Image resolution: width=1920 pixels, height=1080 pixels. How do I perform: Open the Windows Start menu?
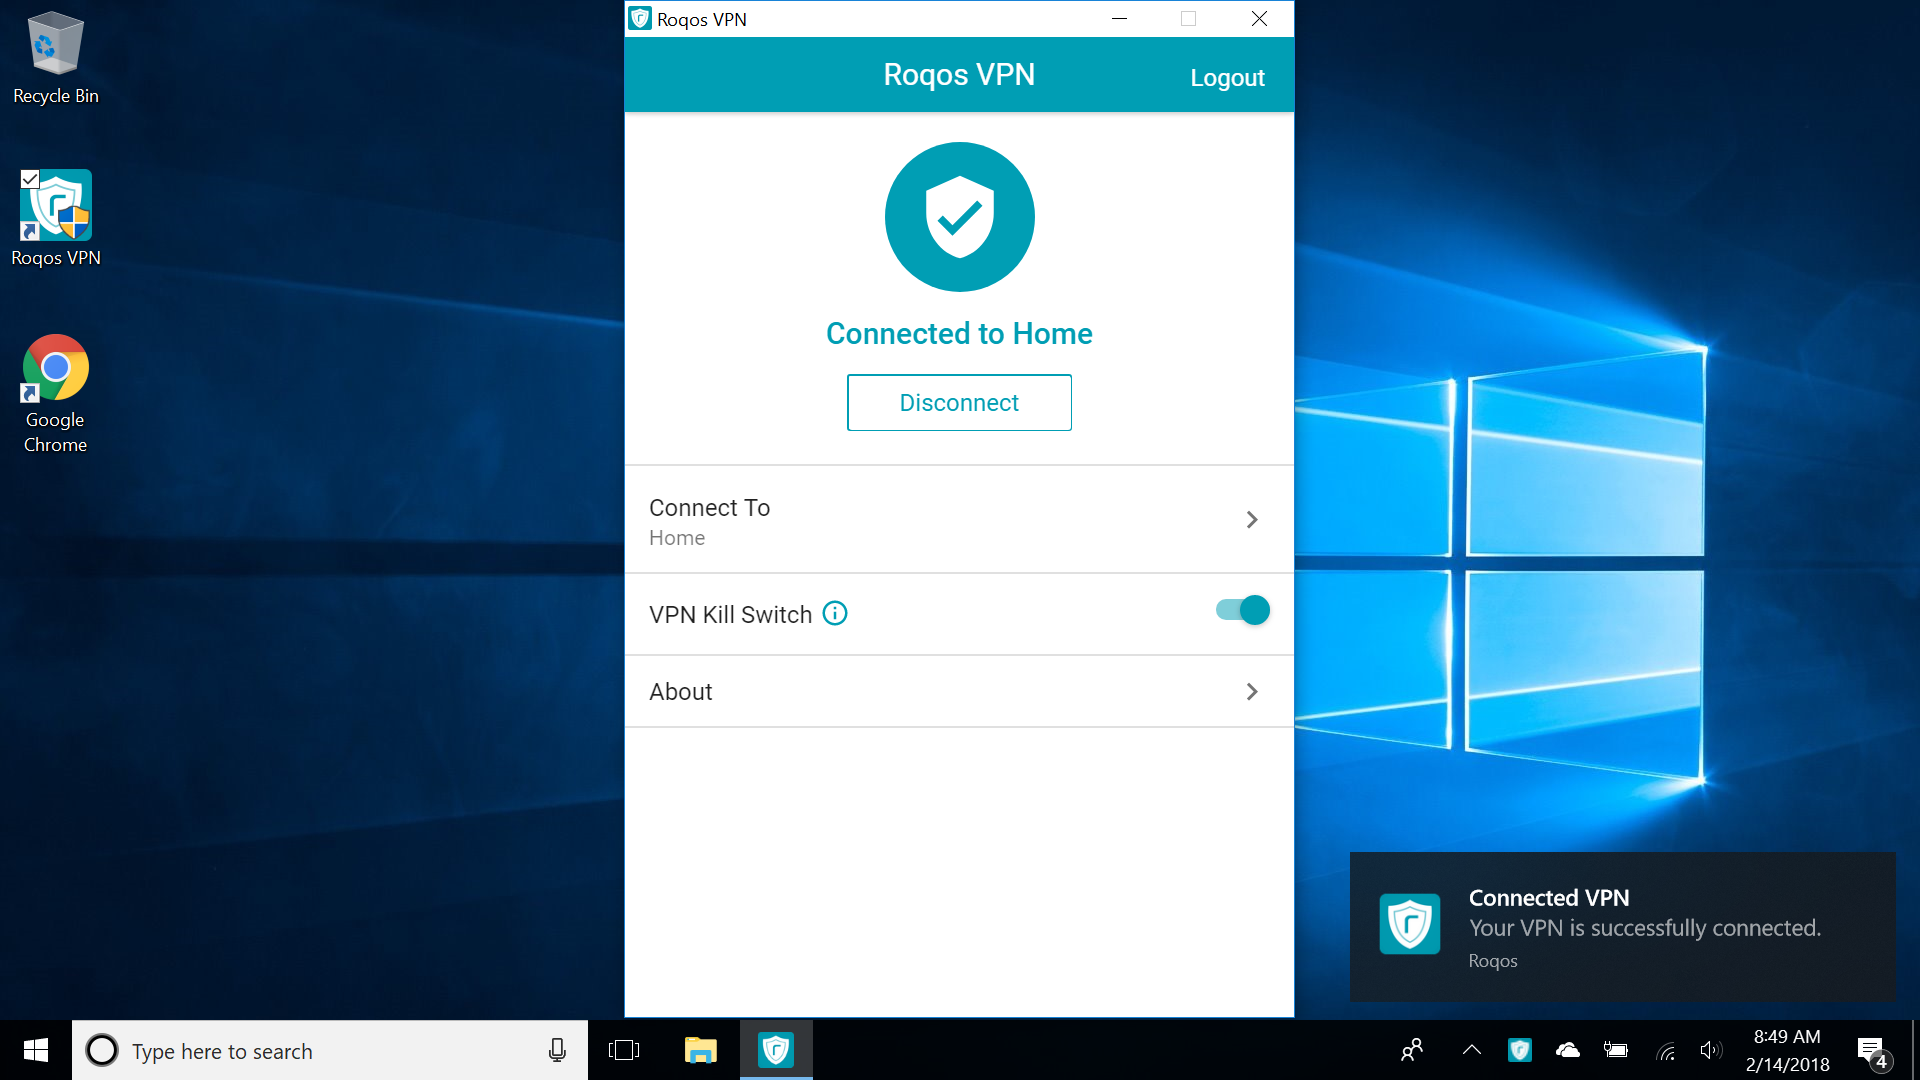pyautogui.click(x=36, y=1050)
